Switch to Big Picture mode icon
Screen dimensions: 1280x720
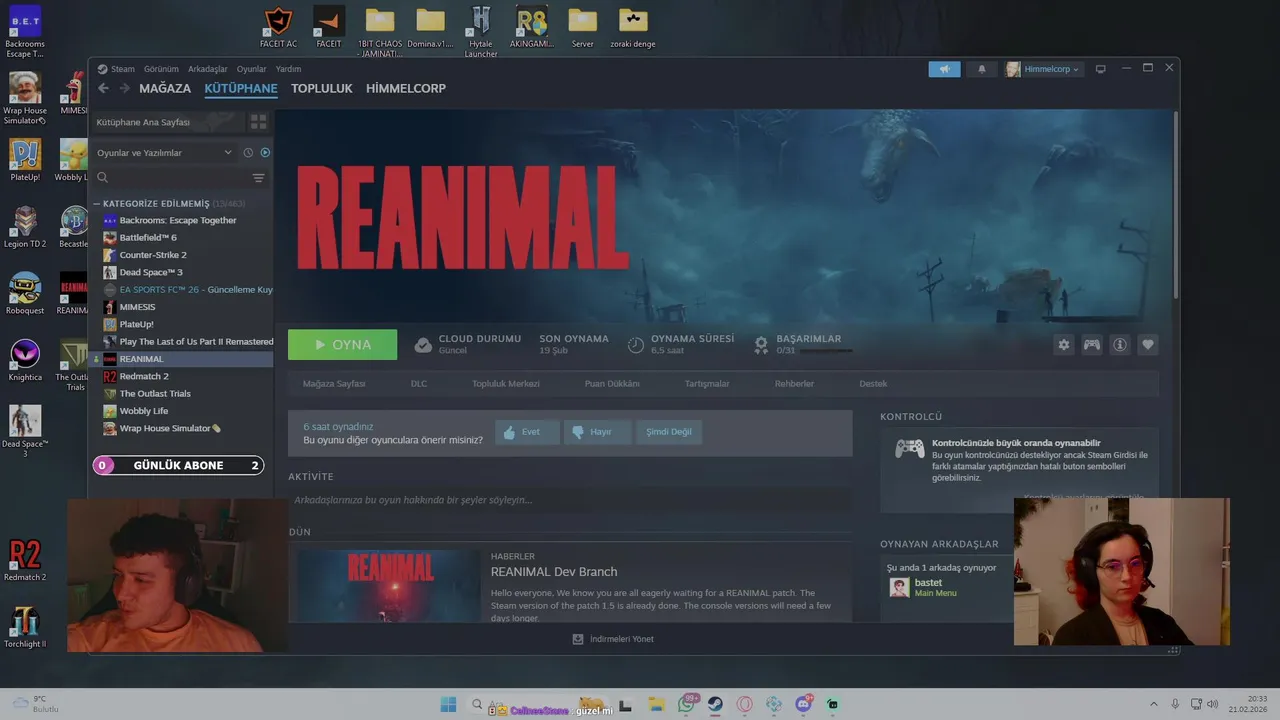(x=1100, y=69)
